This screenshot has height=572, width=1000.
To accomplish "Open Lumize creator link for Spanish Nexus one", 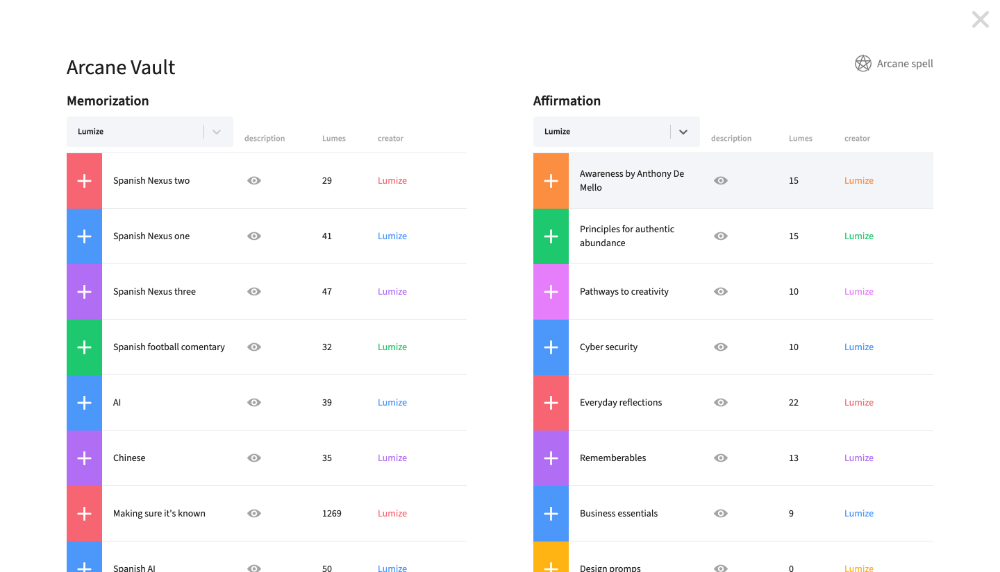I will point(392,236).
